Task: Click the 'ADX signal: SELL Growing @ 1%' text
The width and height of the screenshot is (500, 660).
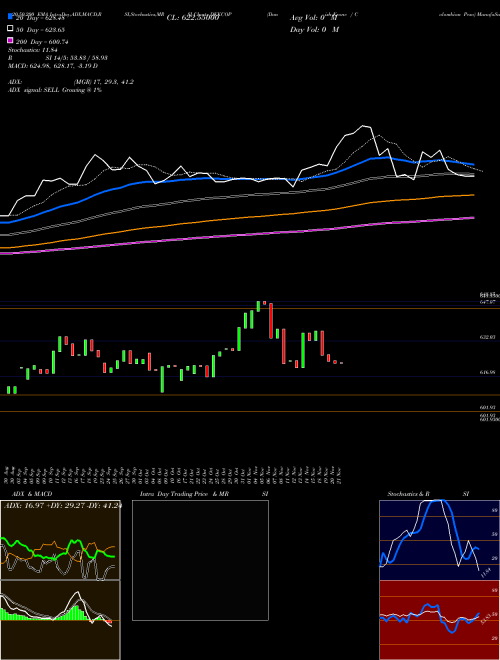Action: point(55,90)
